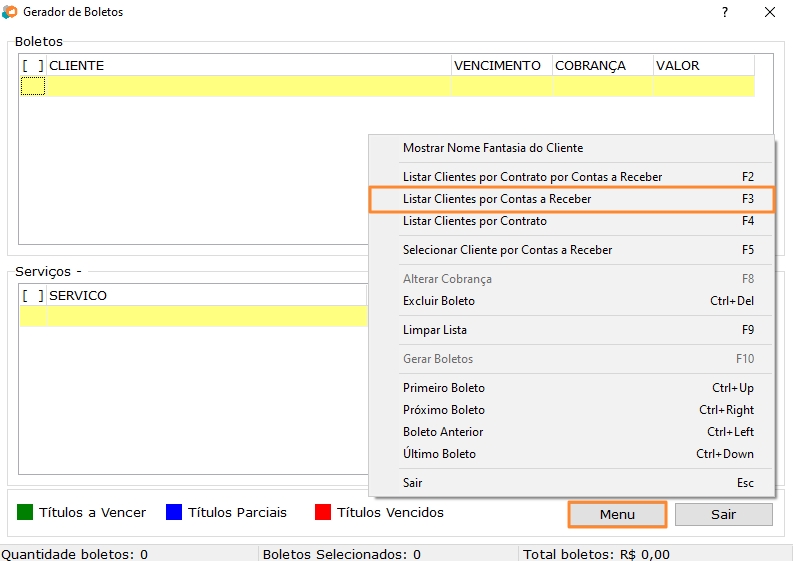Click the Sair button
The image size is (793, 561).
[724, 514]
